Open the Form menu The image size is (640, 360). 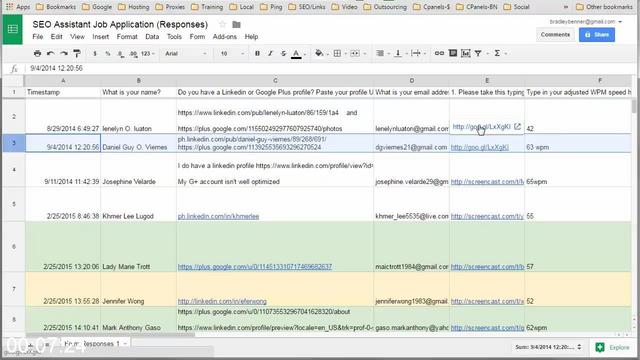(x=197, y=37)
